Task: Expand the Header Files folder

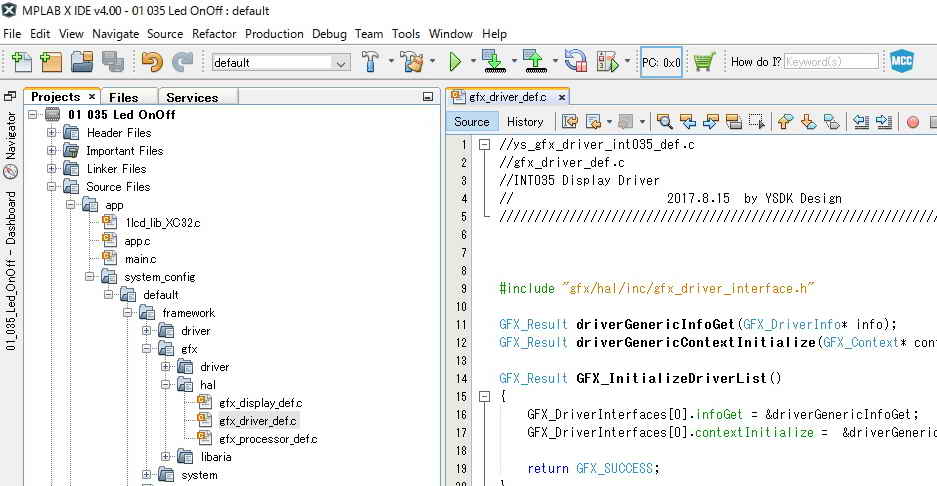Action: tap(52, 133)
